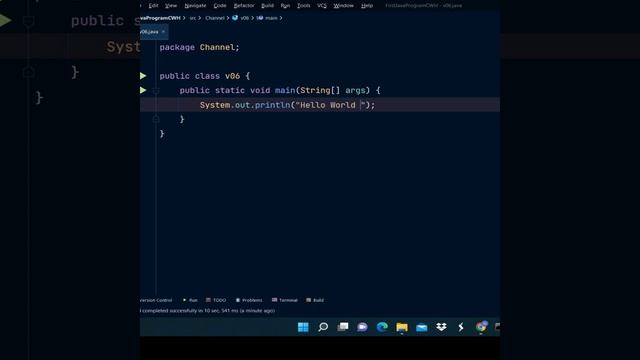Screen dimensions: 640x360
Task: Open the Help menu
Action: pyautogui.click(x=367, y=6)
